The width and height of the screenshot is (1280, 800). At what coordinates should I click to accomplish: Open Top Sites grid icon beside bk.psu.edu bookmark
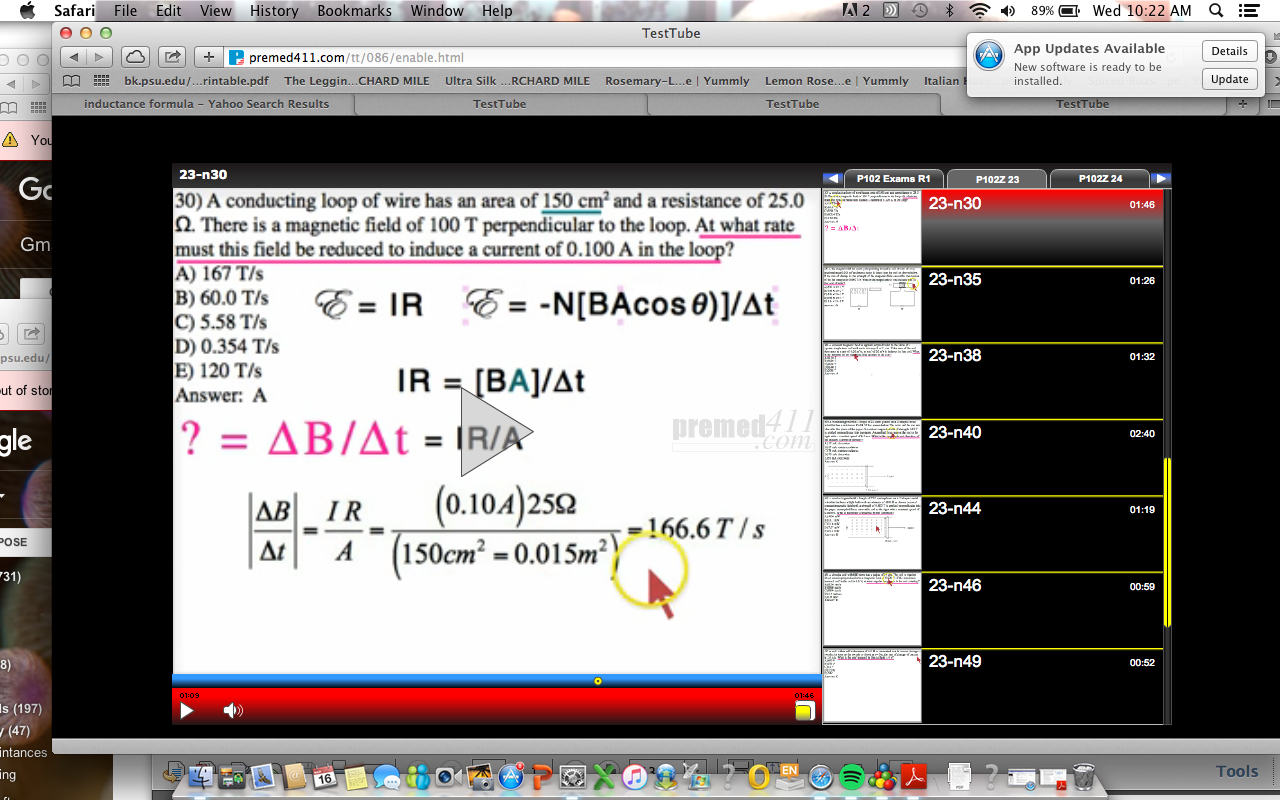click(101, 81)
